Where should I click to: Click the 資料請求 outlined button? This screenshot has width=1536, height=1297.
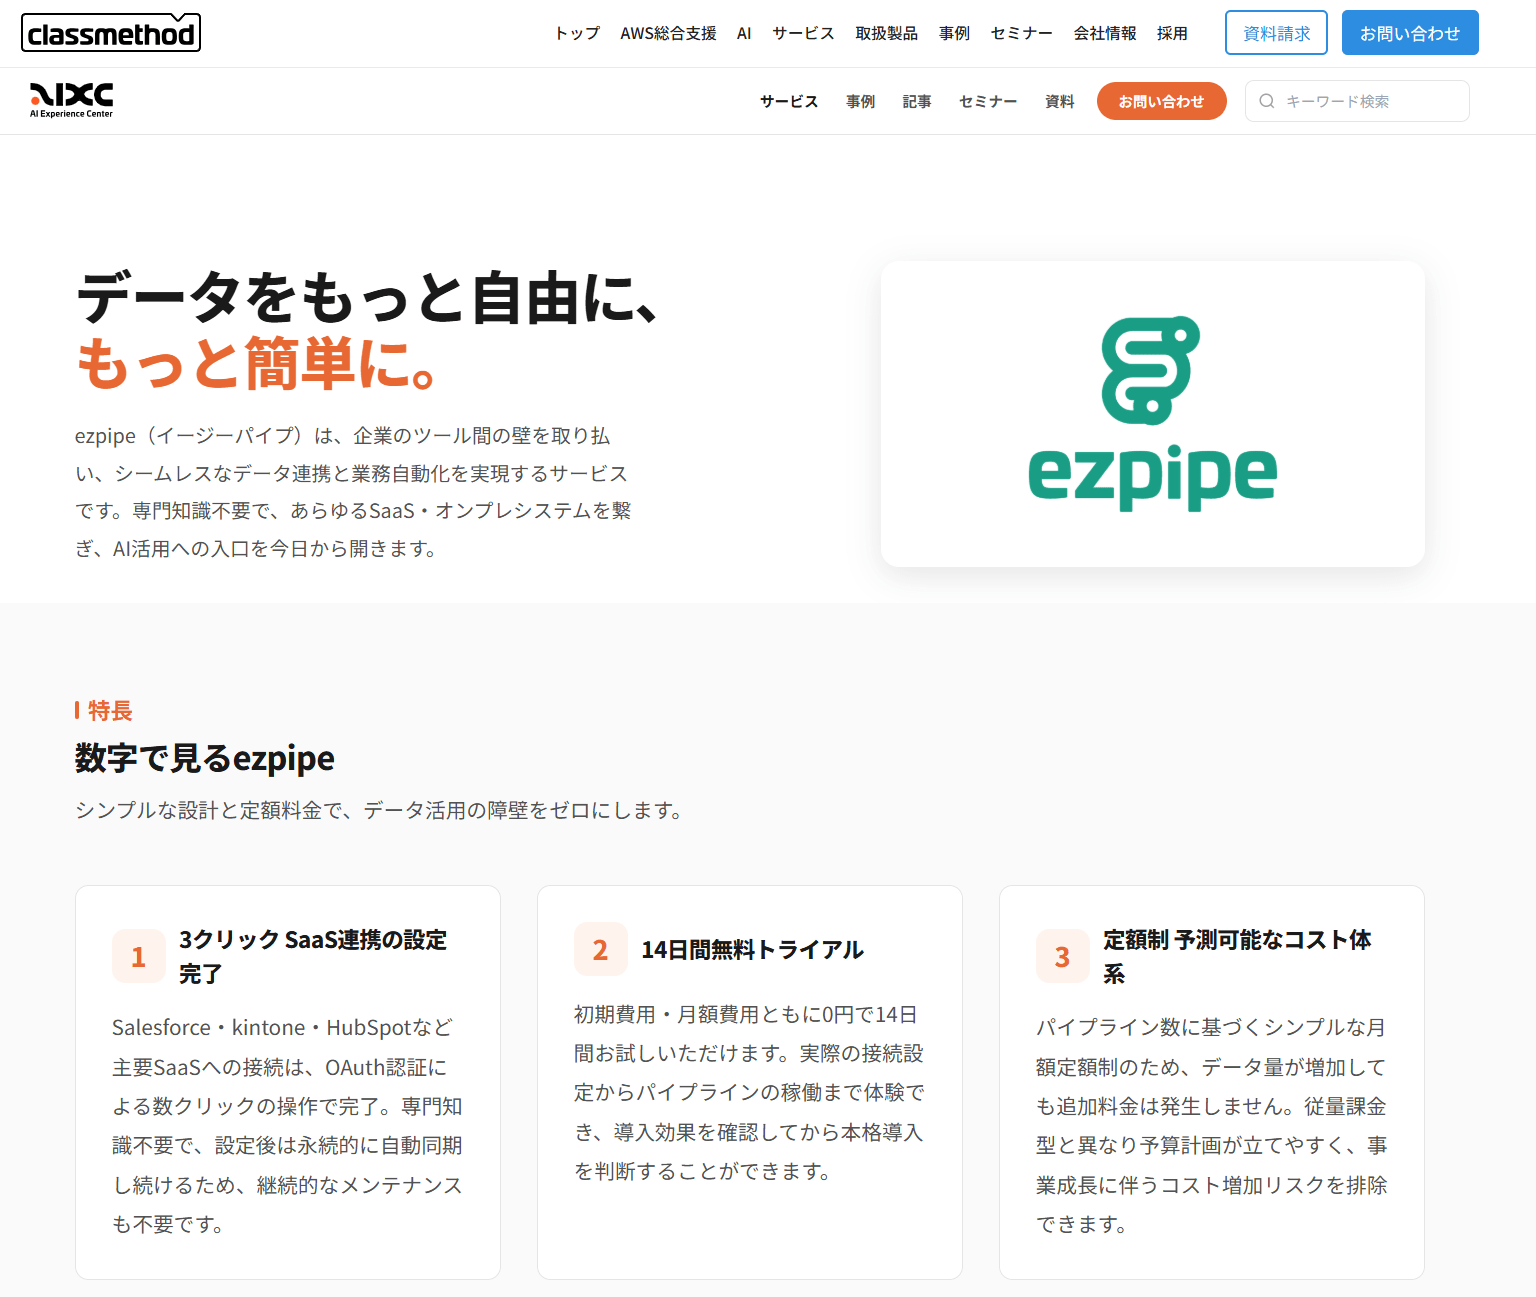point(1276,33)
